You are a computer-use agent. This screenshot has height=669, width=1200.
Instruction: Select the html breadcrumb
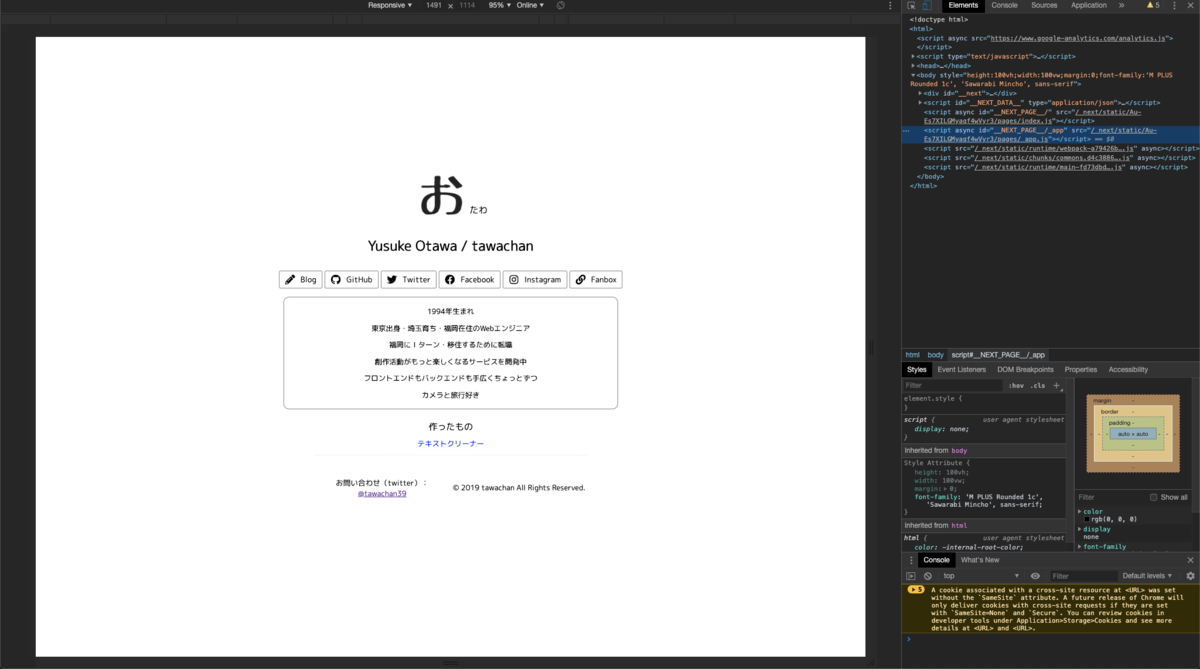coord(912,355)
